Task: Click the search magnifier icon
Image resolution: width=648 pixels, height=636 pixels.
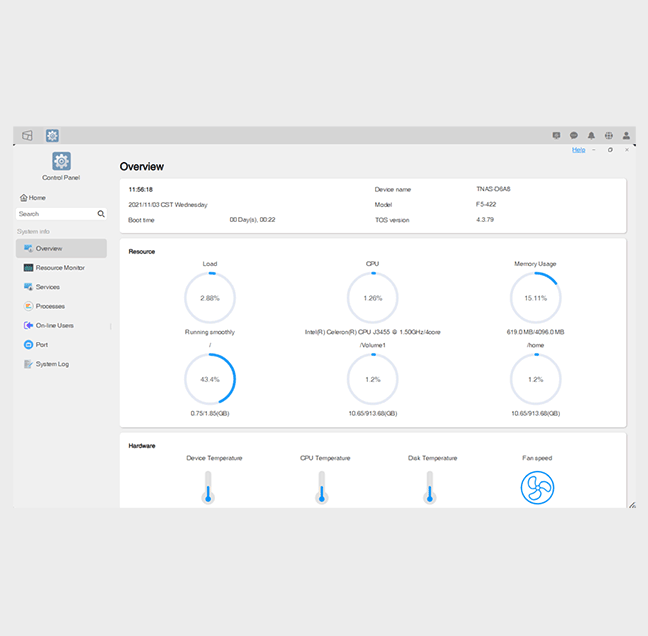Action: point(101,214)
